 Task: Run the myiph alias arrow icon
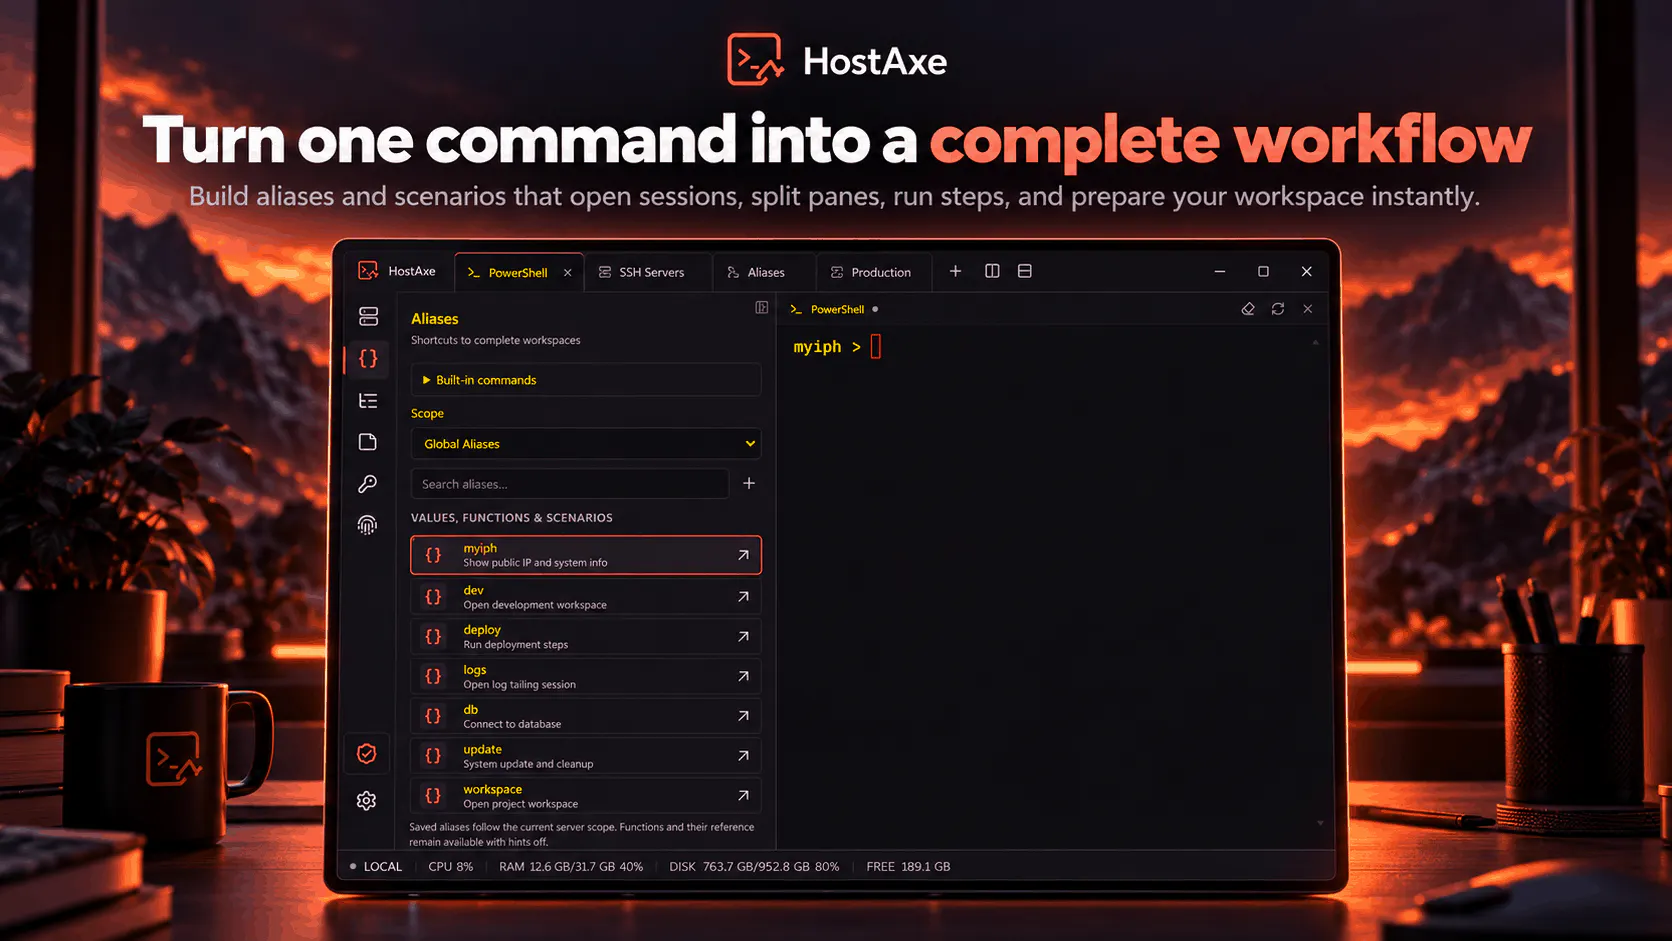click(743, 555)
